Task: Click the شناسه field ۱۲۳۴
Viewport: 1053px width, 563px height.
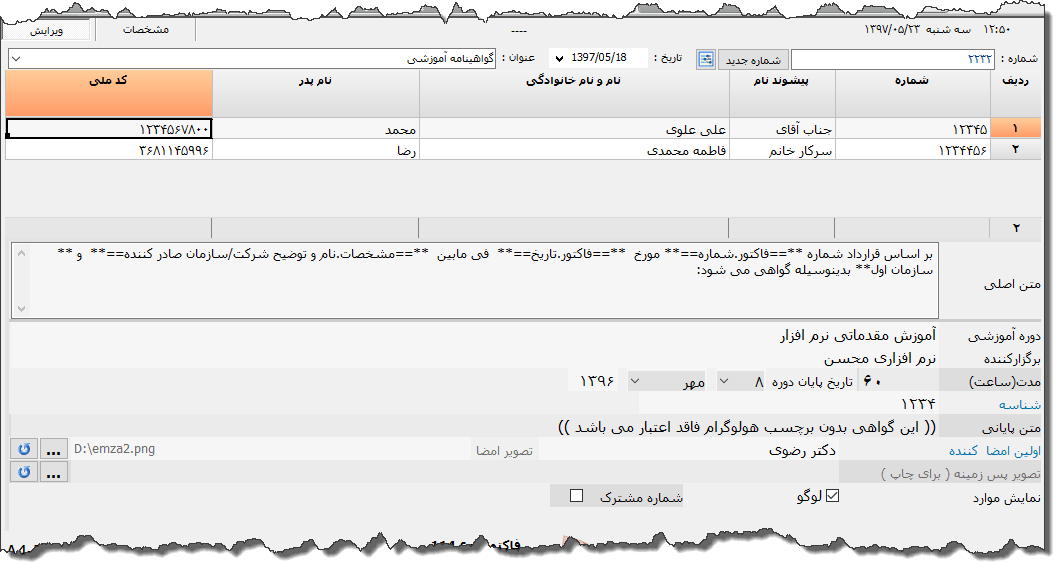Action: (x=788, y=404)
